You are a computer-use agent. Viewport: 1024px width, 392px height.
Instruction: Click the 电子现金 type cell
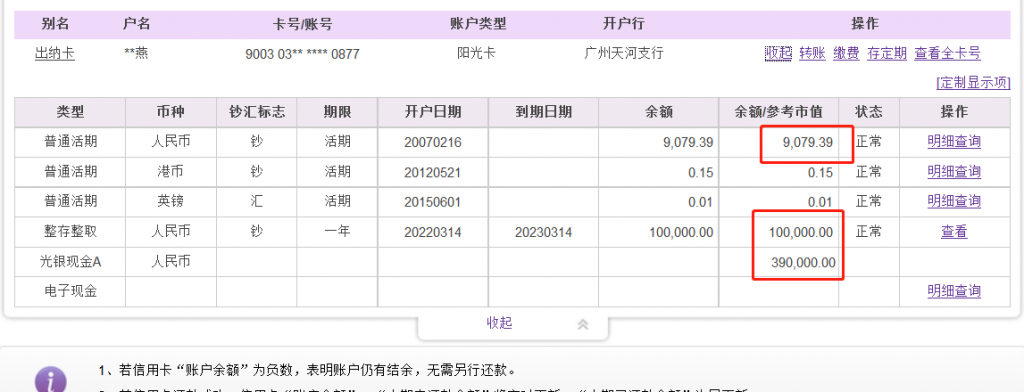71,291
